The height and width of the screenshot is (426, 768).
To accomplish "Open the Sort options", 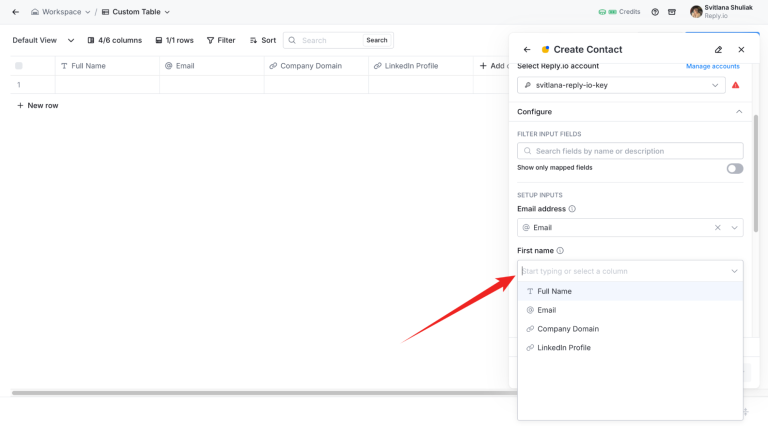I will [263, 40].
